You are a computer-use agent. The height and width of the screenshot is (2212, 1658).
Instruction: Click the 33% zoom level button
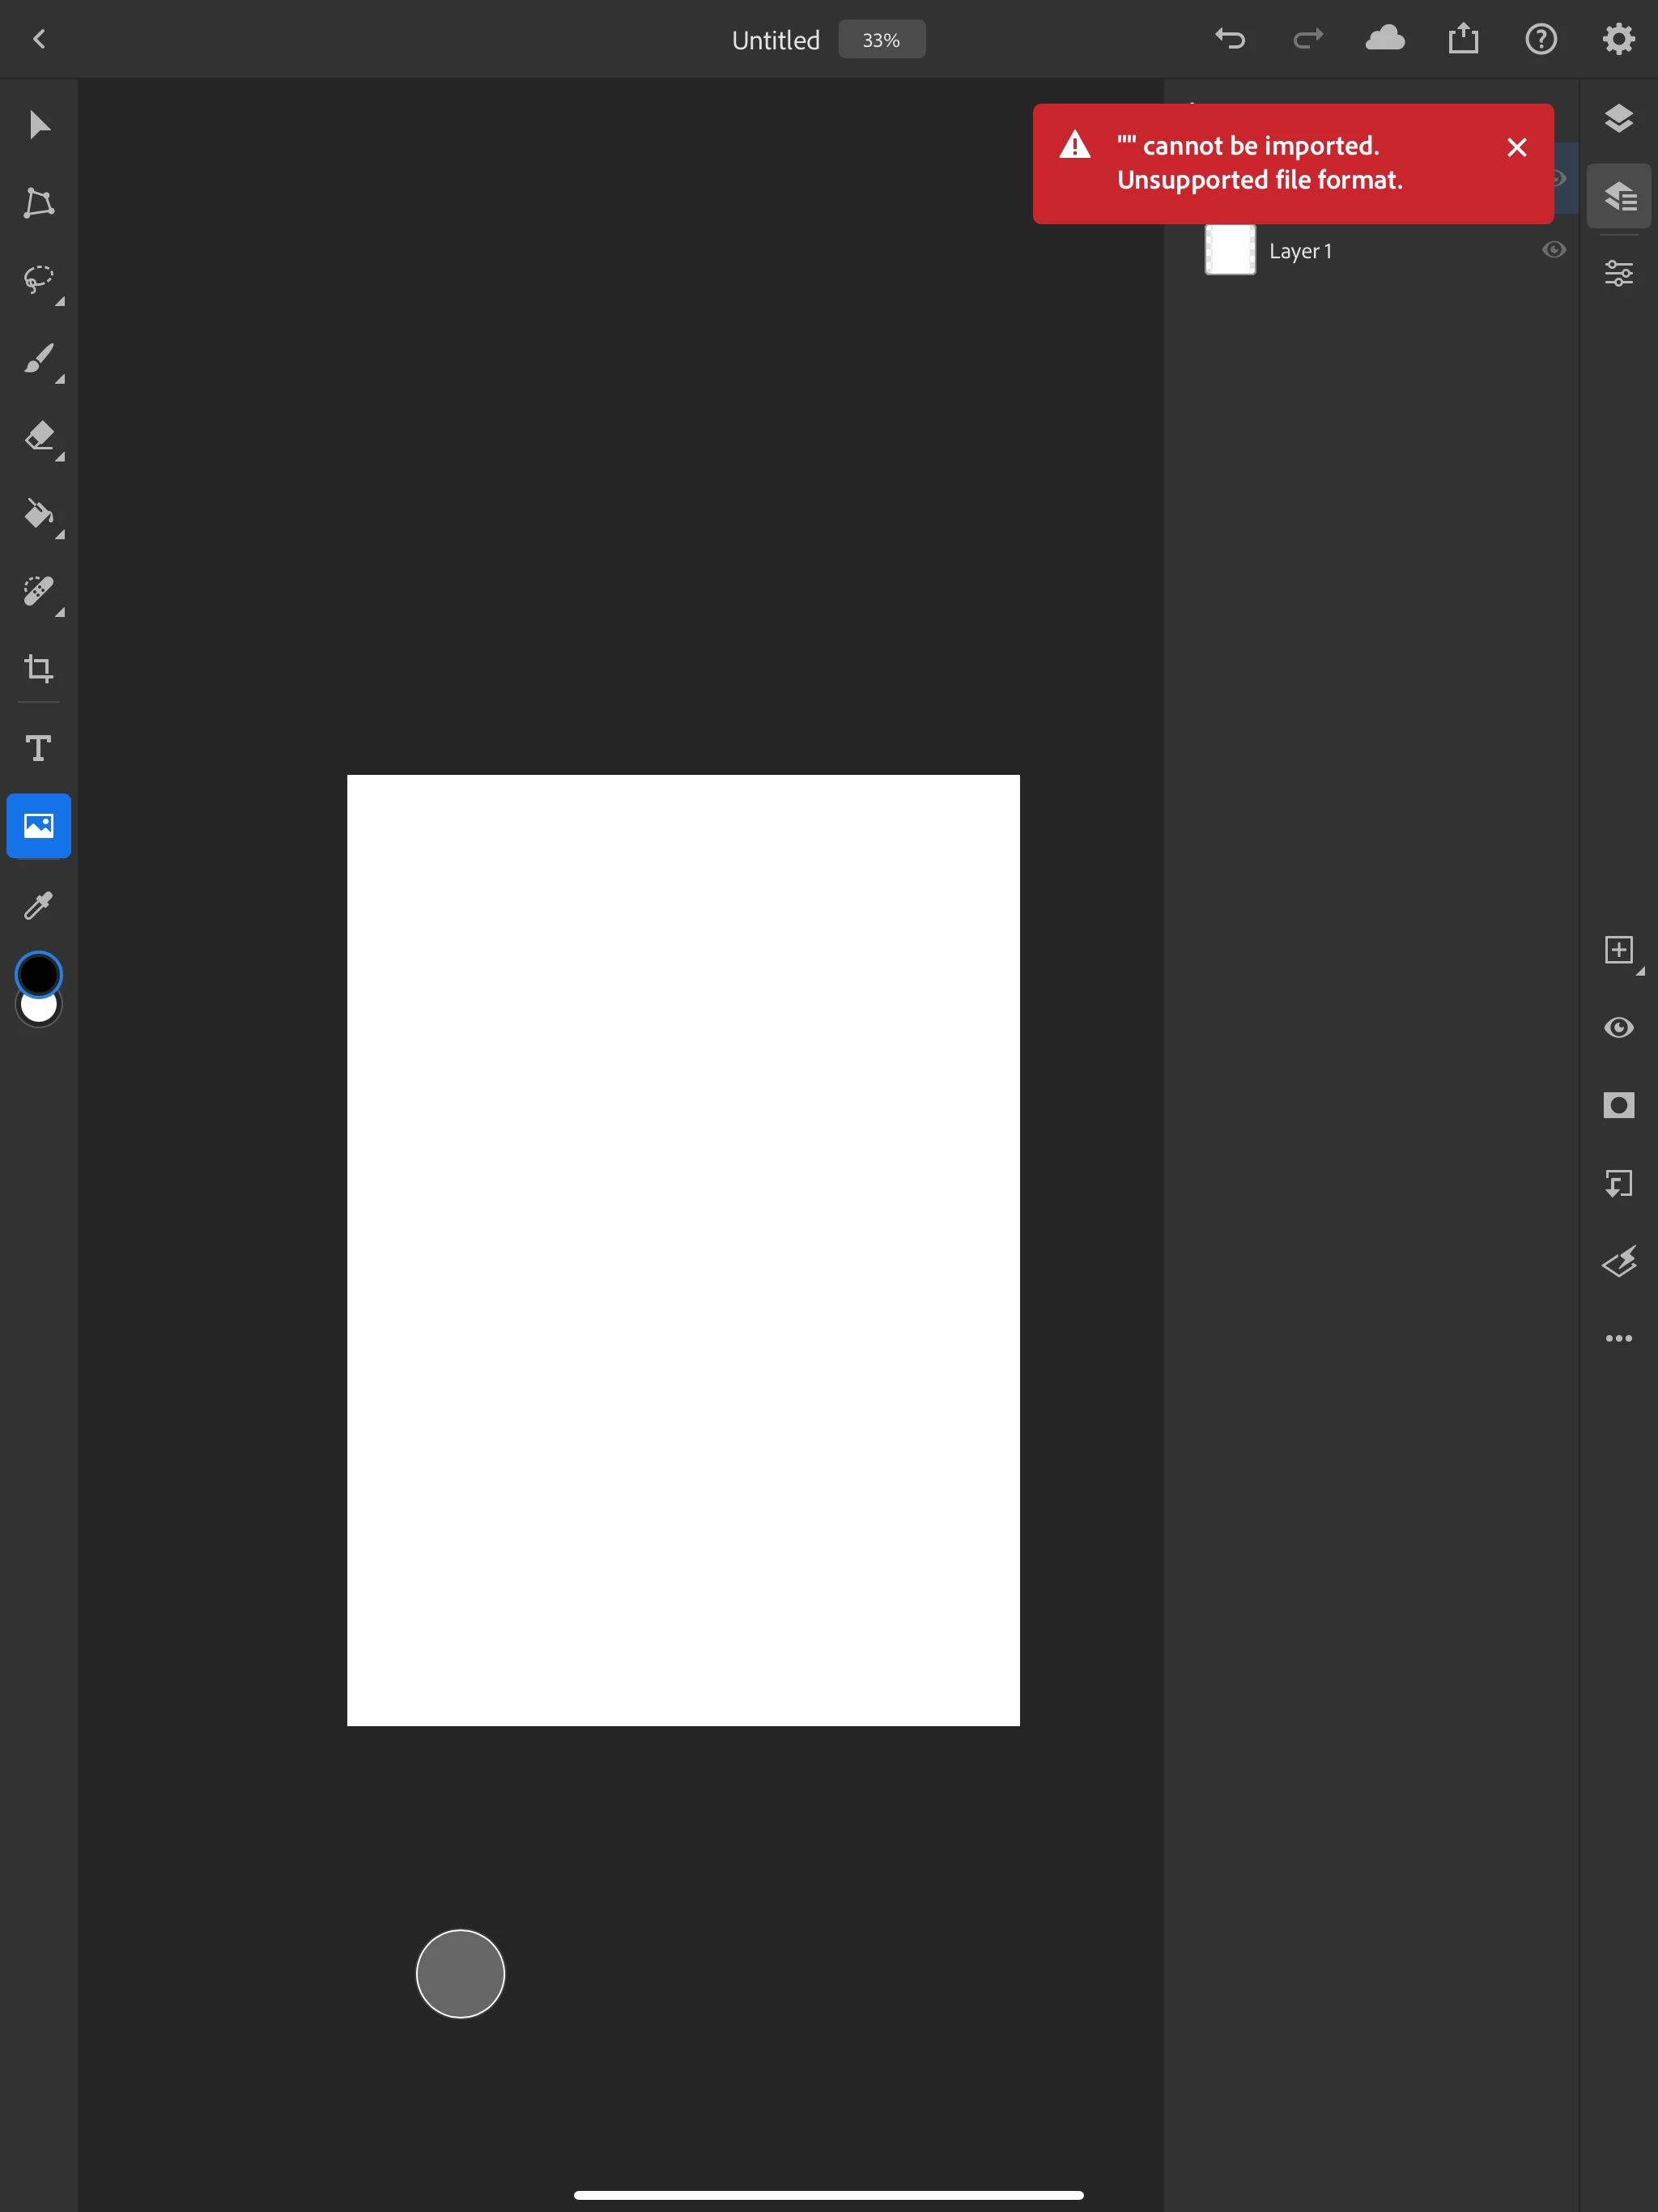tap(881, 40)
